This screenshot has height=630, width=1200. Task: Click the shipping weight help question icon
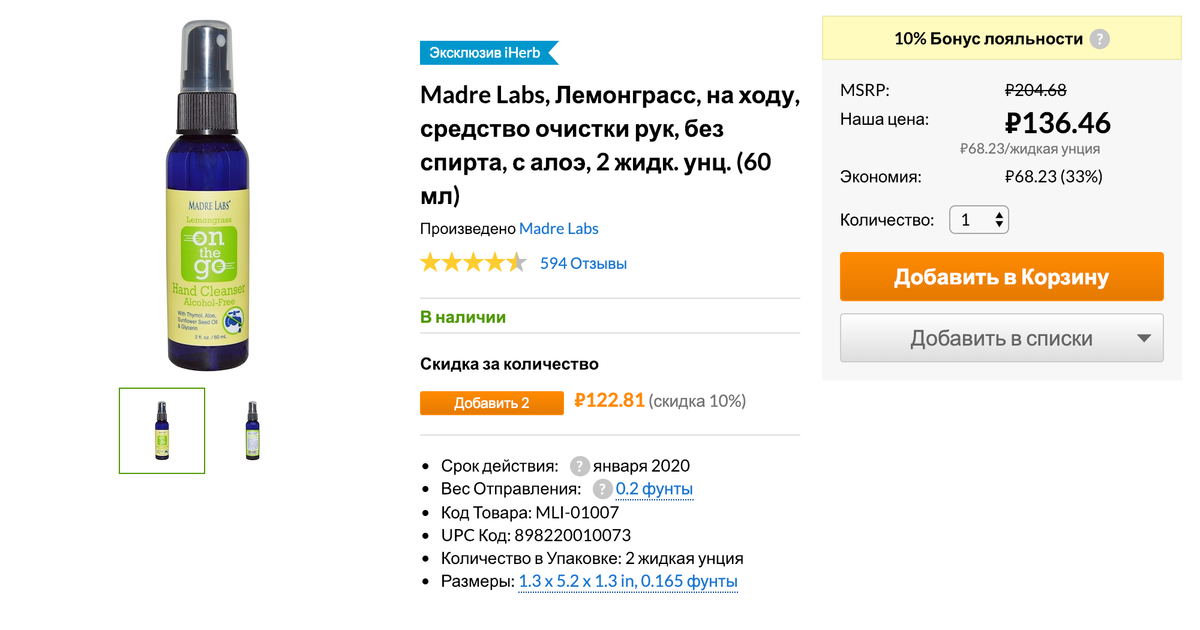(x=602, y=489)
